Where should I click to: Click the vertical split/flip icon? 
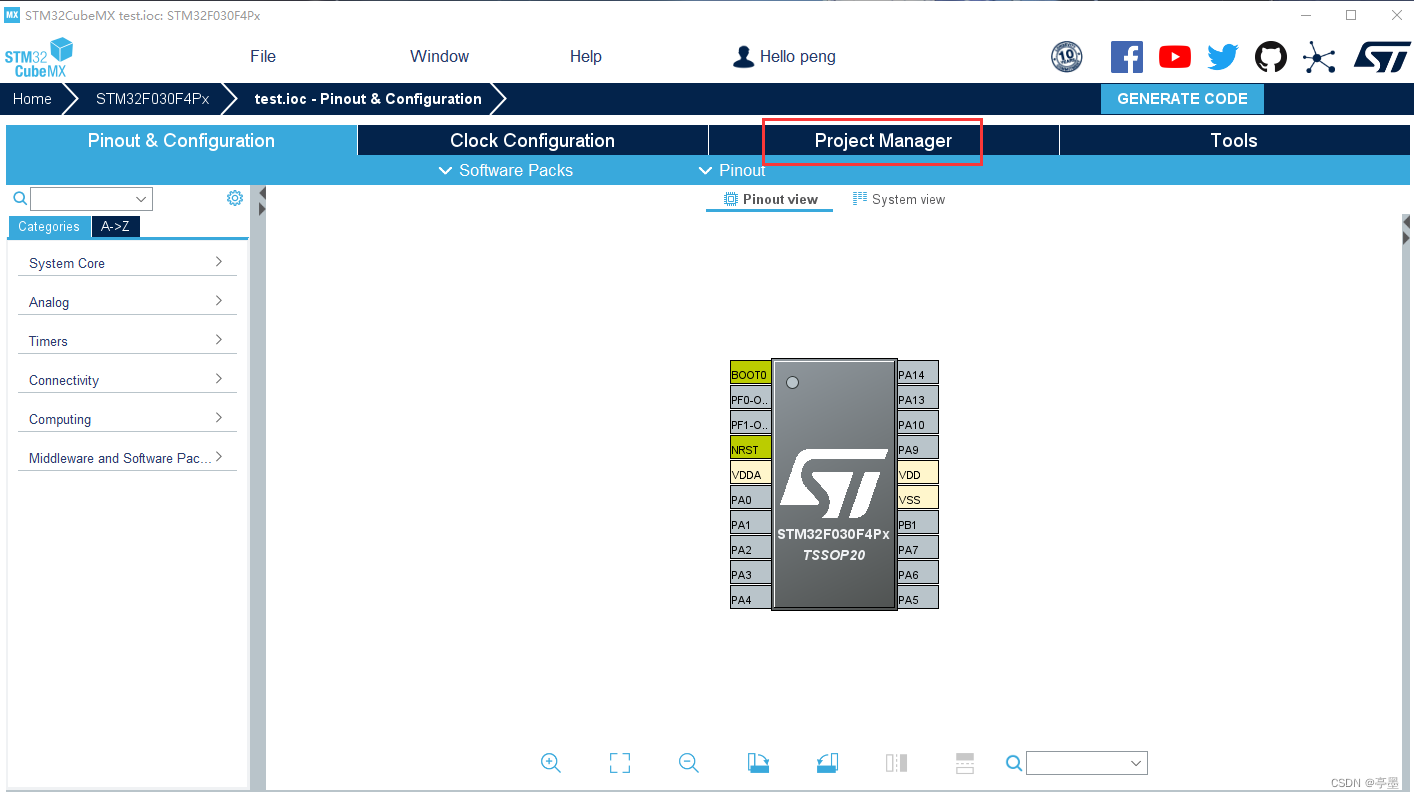click(x=896, y=762)
